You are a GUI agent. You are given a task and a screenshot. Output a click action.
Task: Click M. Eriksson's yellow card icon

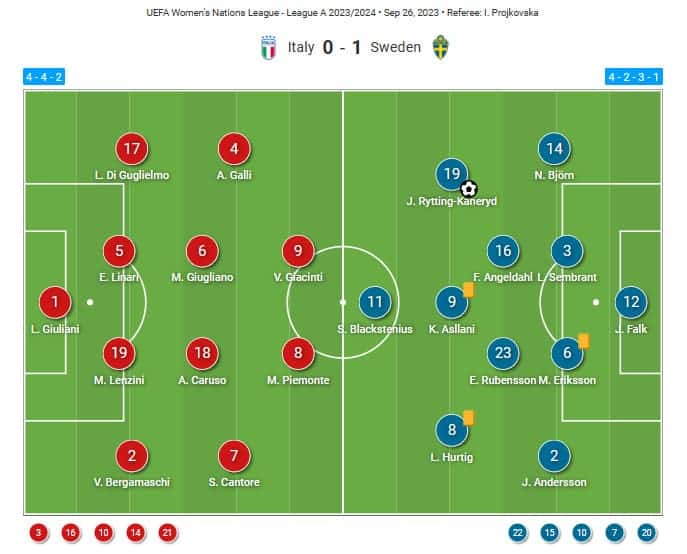coord(584,340)
